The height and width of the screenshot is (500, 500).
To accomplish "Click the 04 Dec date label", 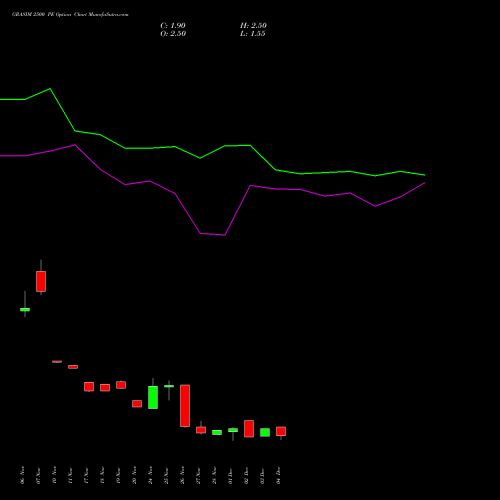I will [278, 475].
